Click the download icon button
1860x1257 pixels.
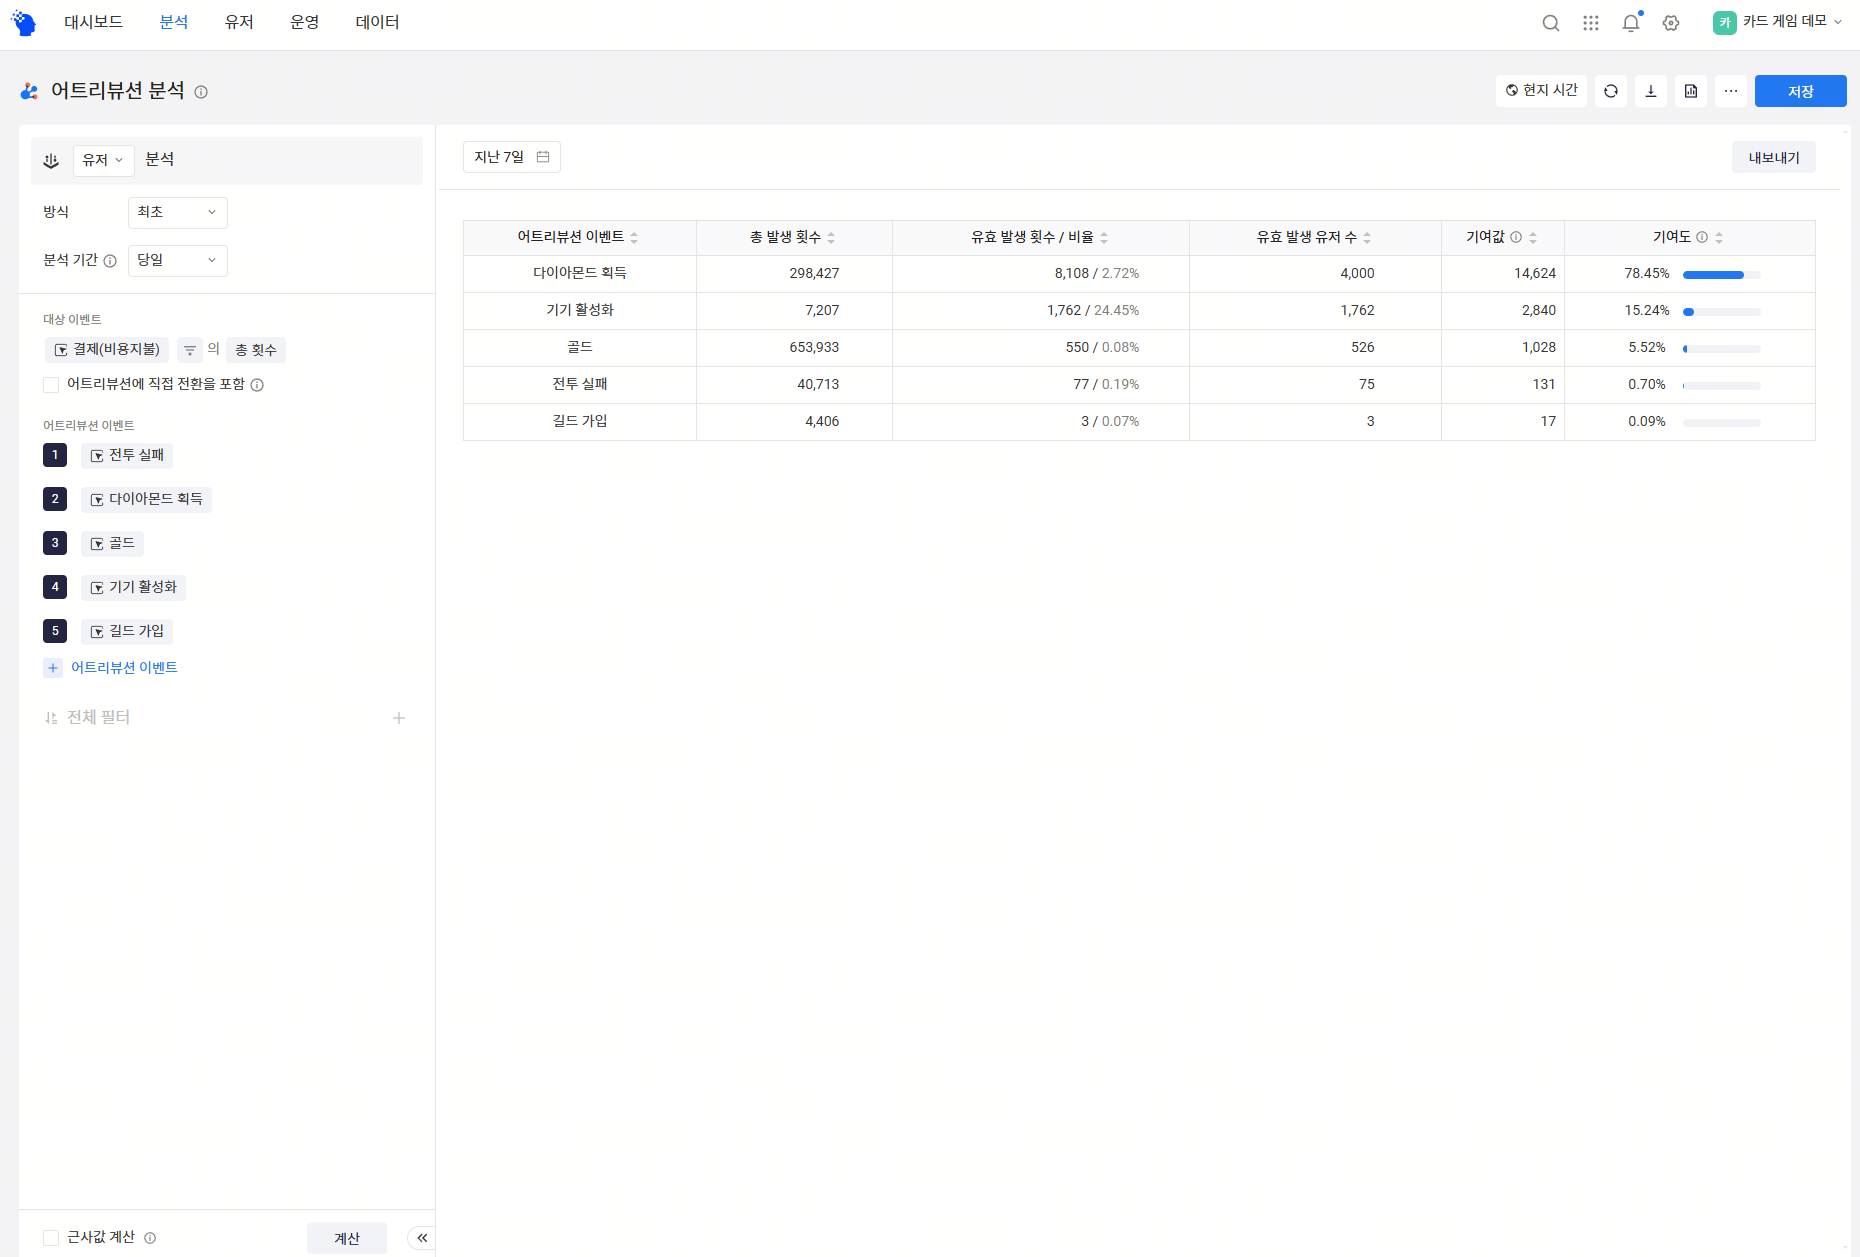click(x=1651, y=91)
